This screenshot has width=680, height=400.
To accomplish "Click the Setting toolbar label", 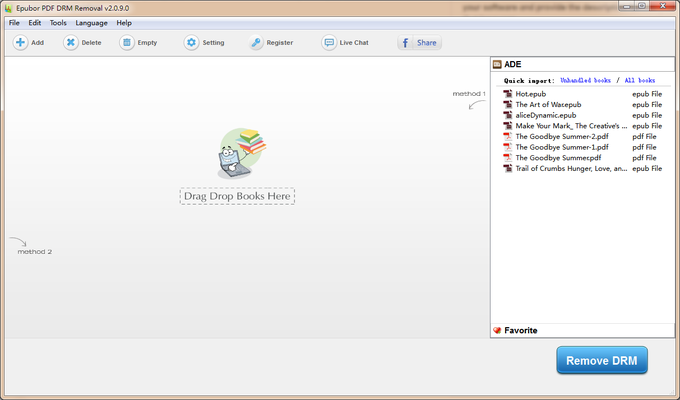I will click(x=213, y=43).
